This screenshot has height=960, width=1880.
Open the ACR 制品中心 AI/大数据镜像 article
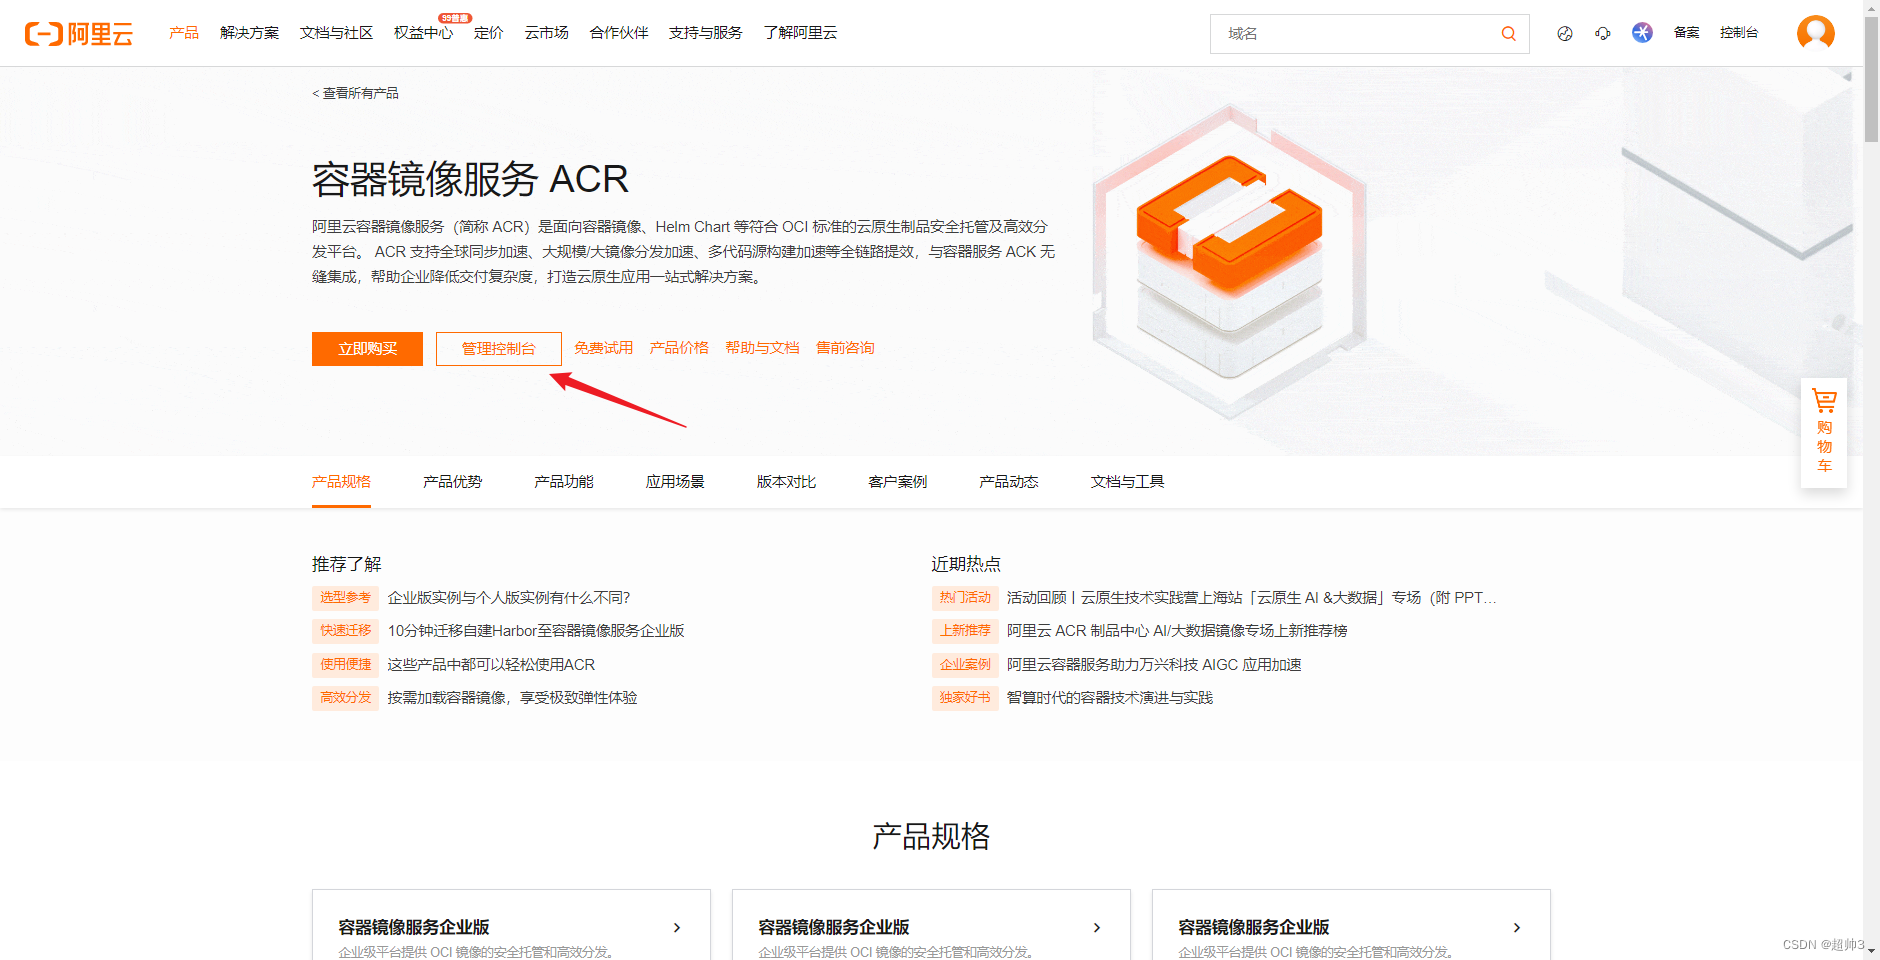pyautogui.click(x=1177, y=631)
